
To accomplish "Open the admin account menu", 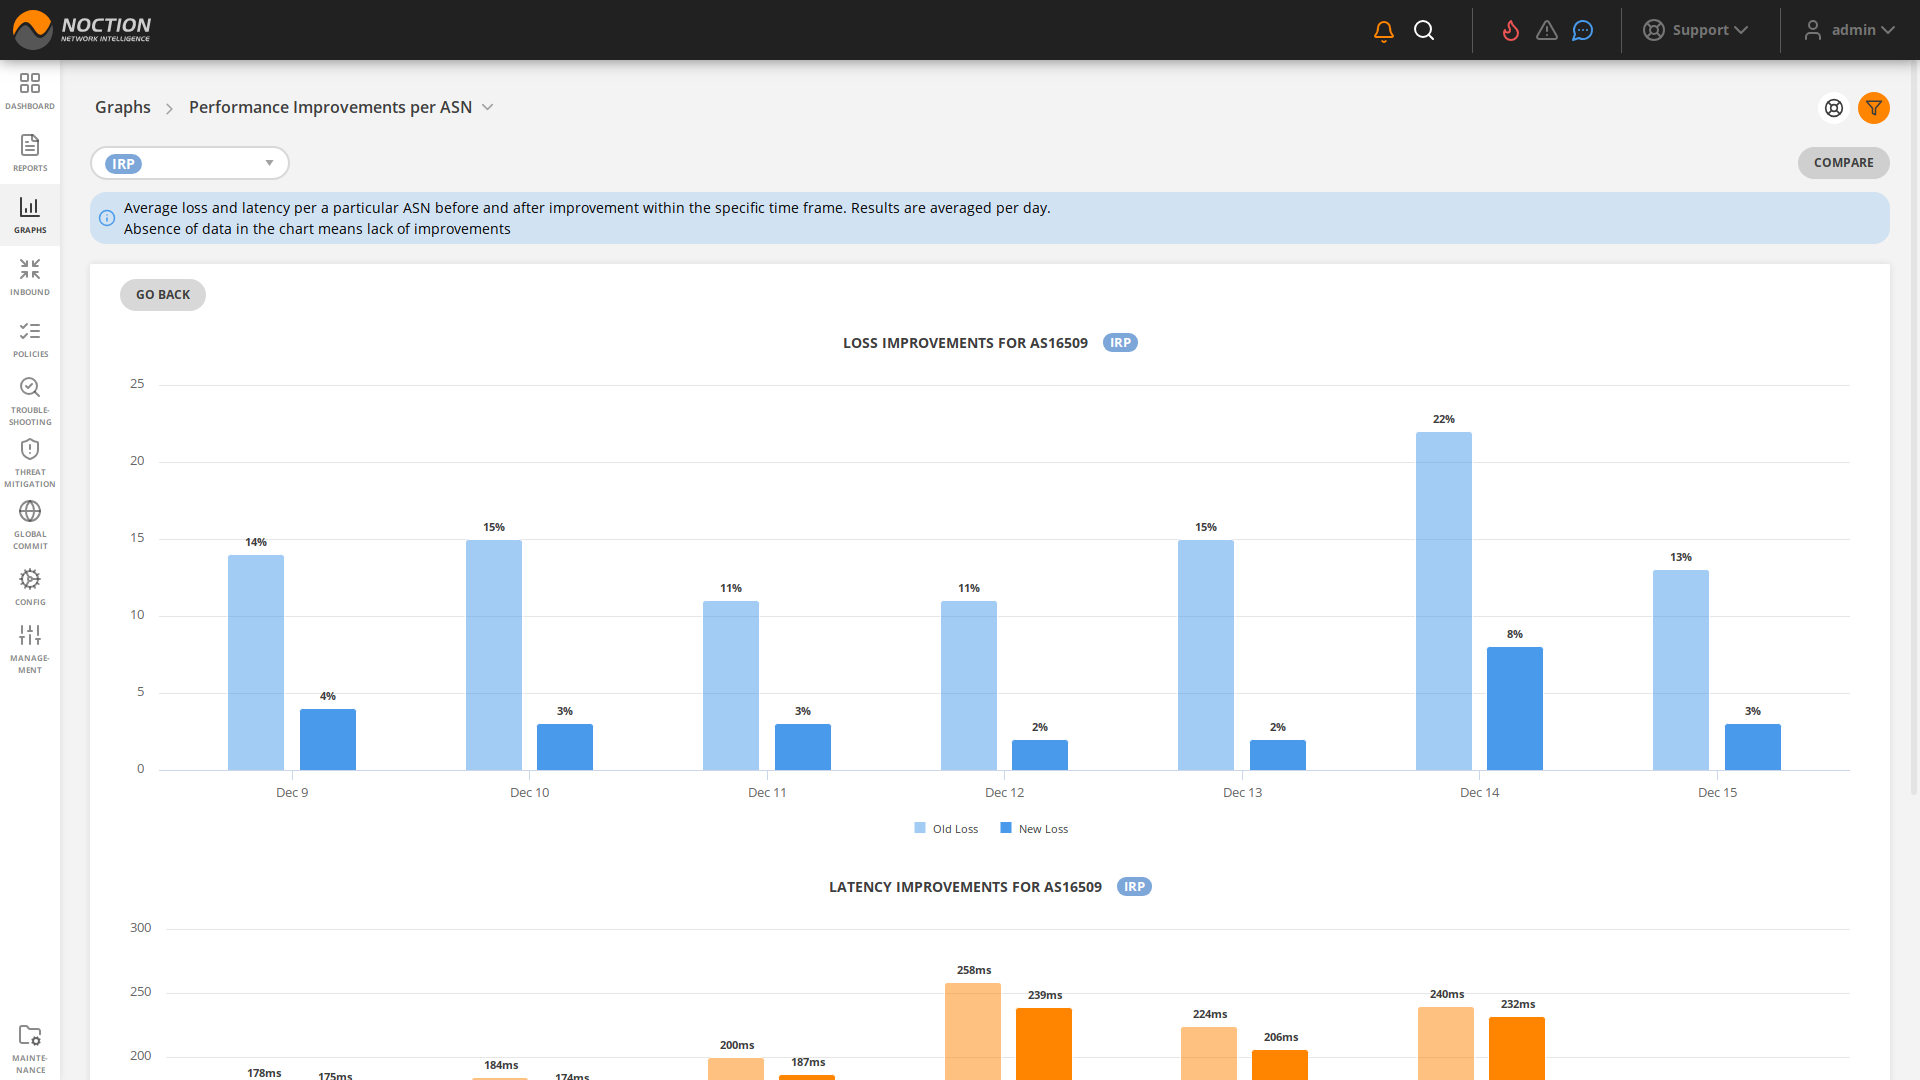I will coord(1849,30).
